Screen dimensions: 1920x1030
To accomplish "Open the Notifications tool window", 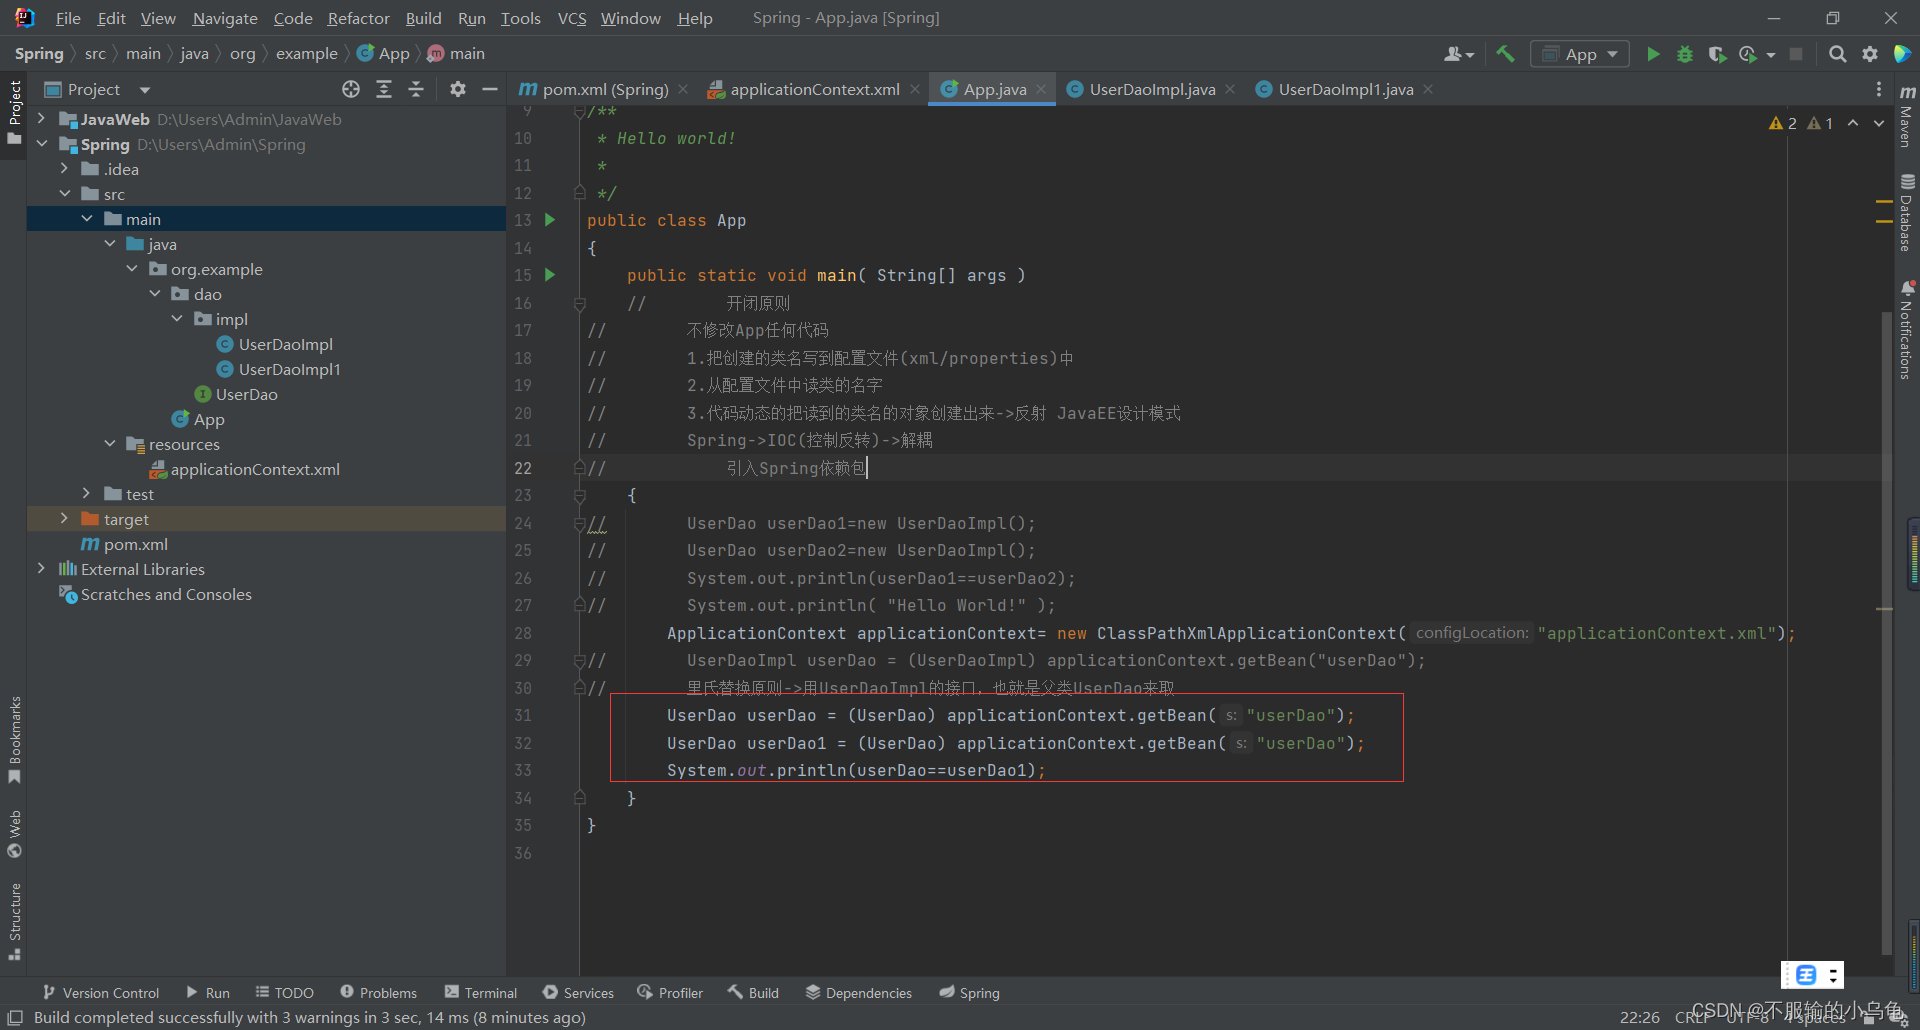I will click(x=1907, y=330).
